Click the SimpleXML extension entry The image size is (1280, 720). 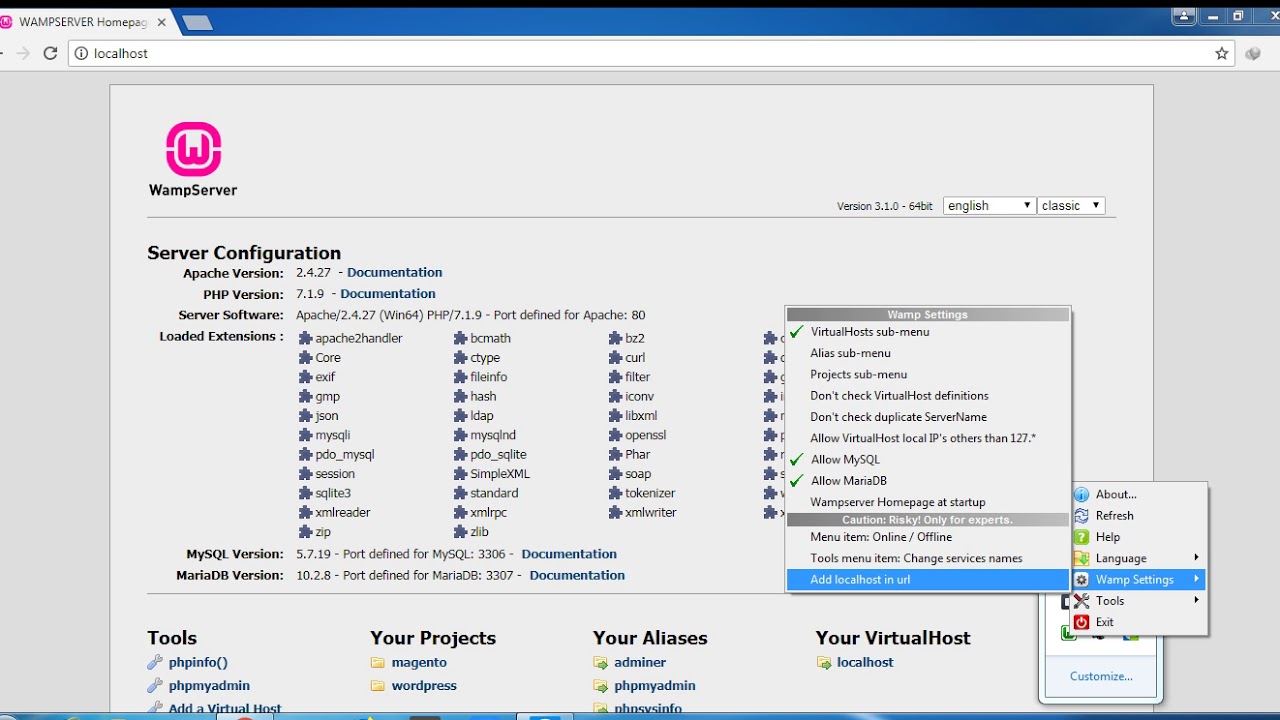tap(492, 474)
